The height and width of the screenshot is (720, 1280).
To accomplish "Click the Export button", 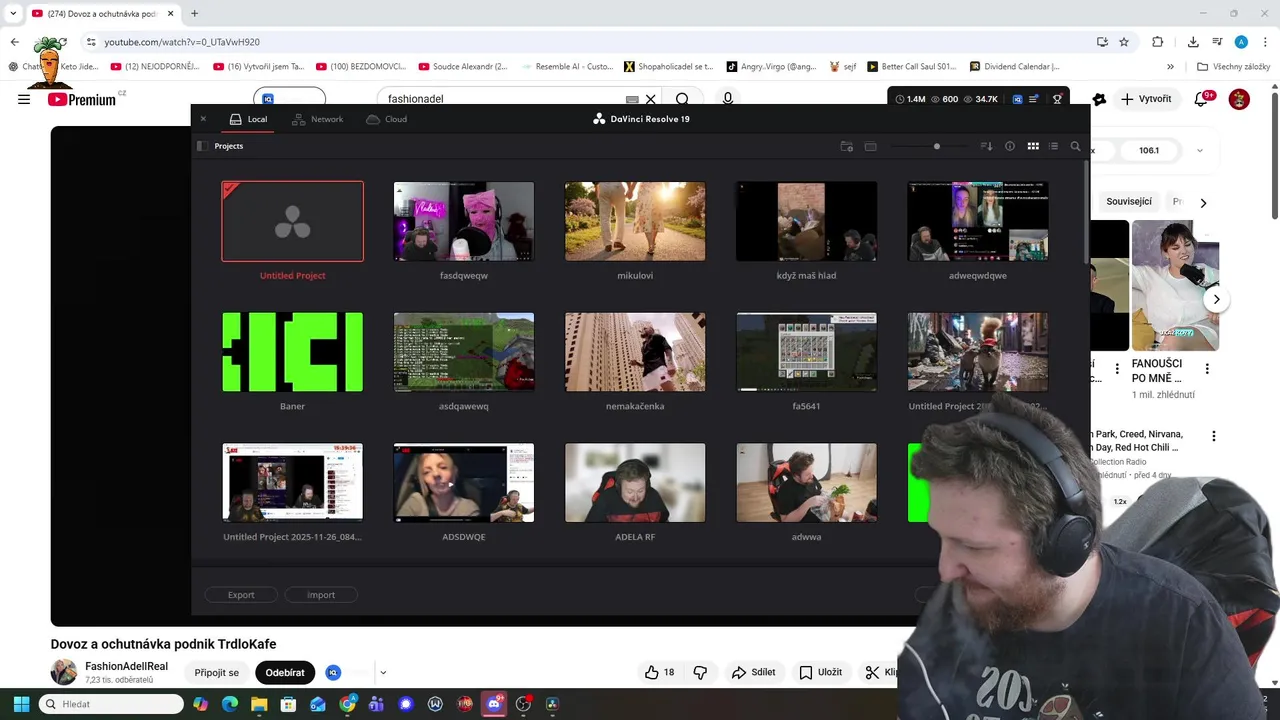I will (241, 595).
